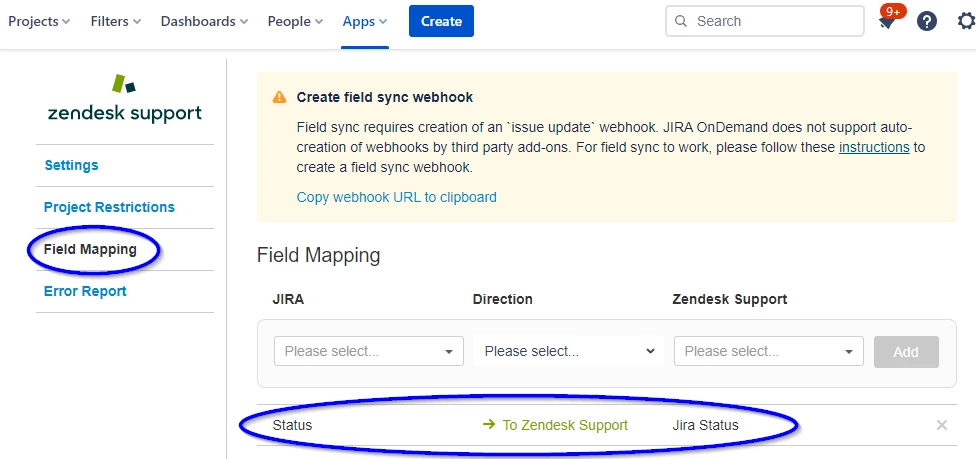Open Error Report in the sidebar
This screenshot has height=459, width=976.
[x=85, y=291]
